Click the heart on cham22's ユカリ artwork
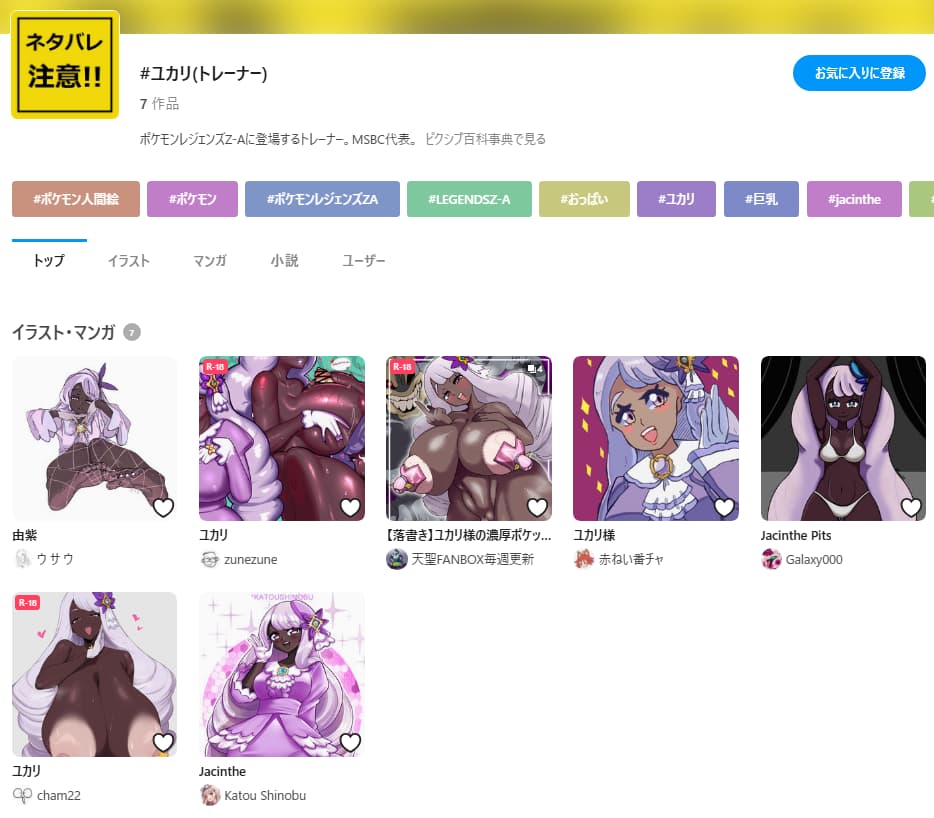Image resolution: width=934 pixels, height=818 pixels. [x=163, y=742]
